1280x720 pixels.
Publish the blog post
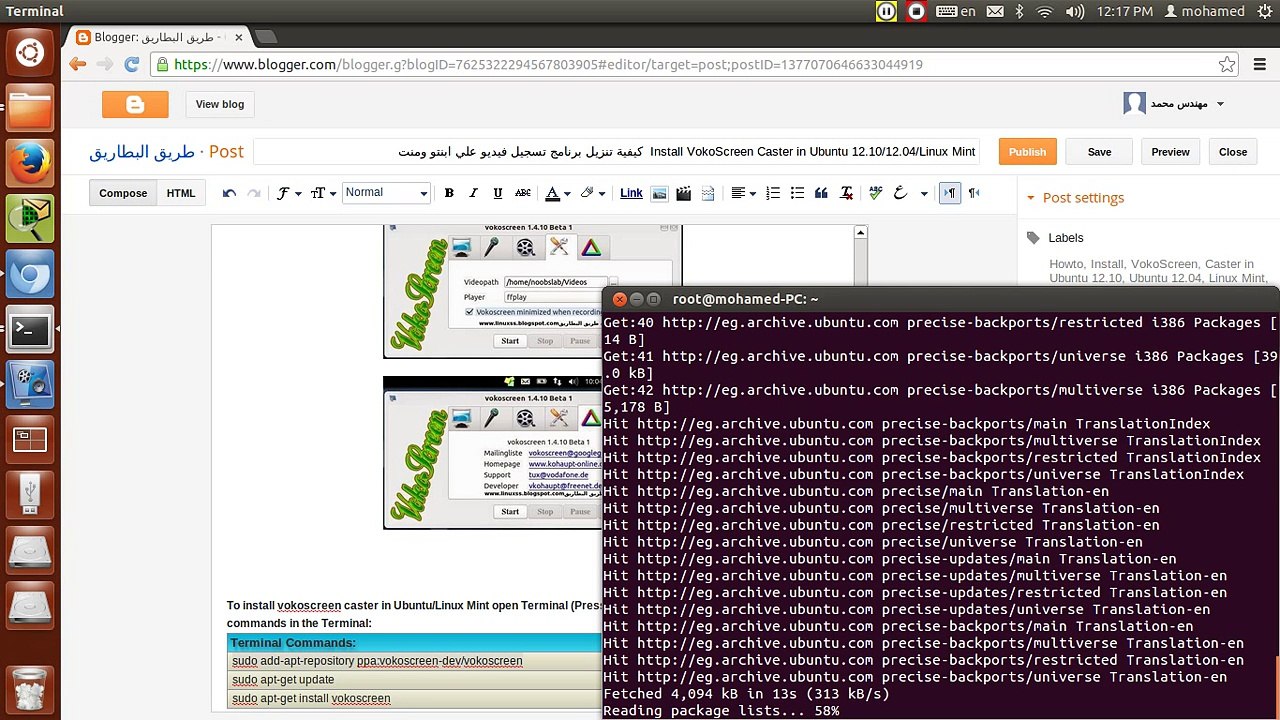coord(1027,152)
